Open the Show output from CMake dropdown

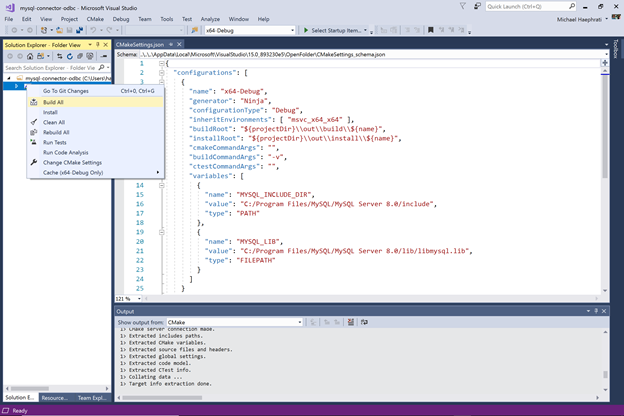click(300, 322)
